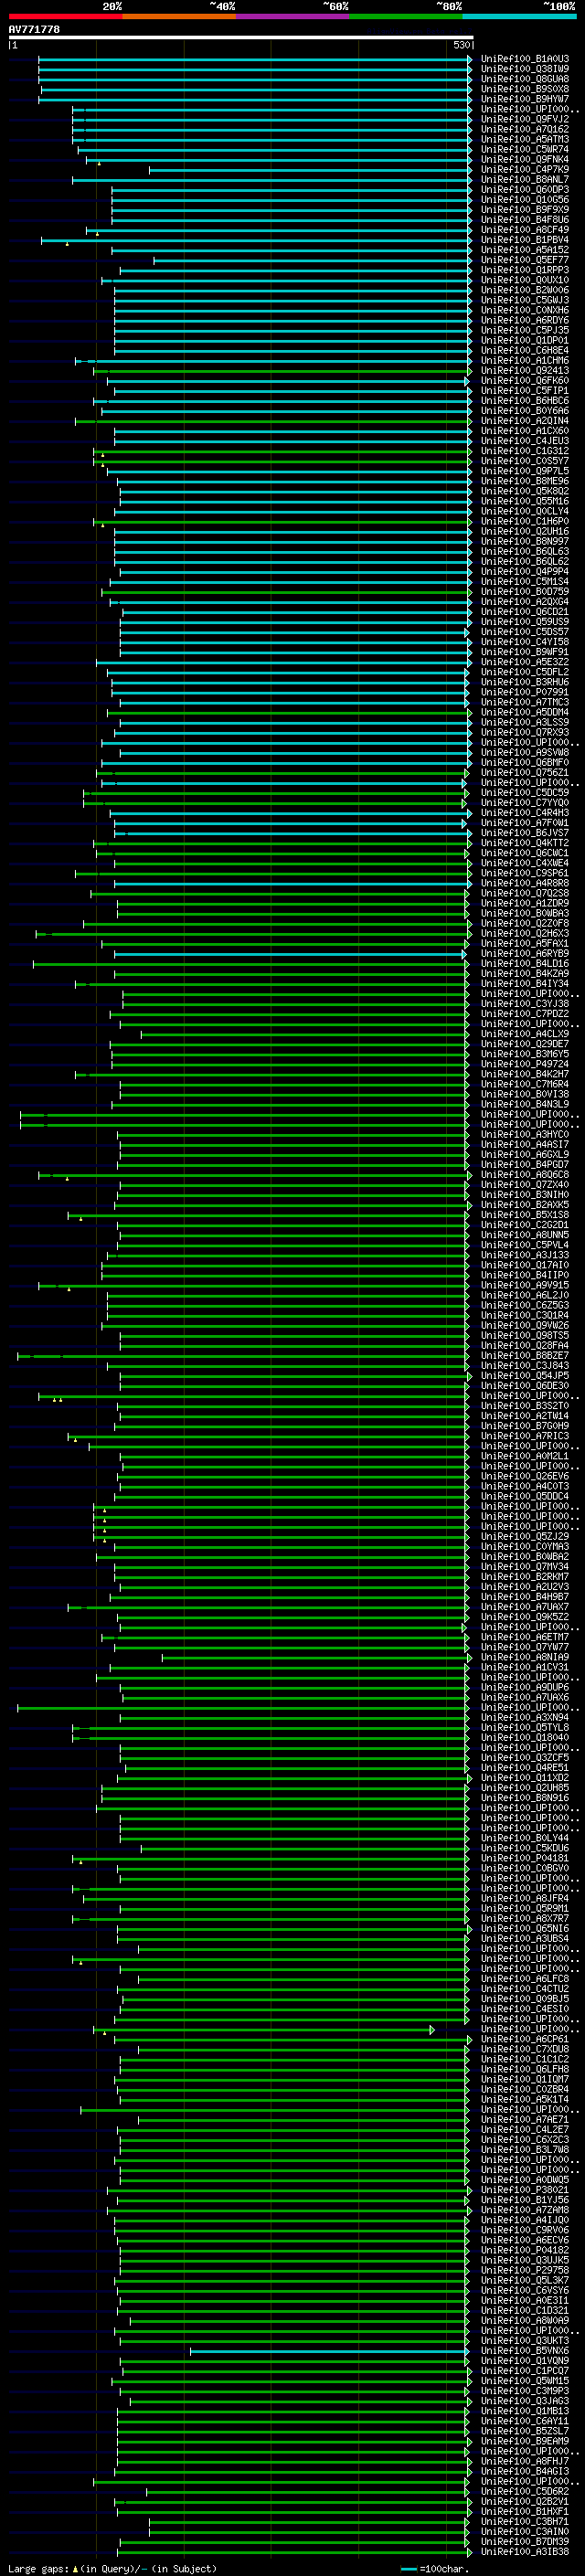585x2576 pixels.
Task: Click the cyan alignment bar for UniRef100_C4P7K9
Action: coord(309,170)
